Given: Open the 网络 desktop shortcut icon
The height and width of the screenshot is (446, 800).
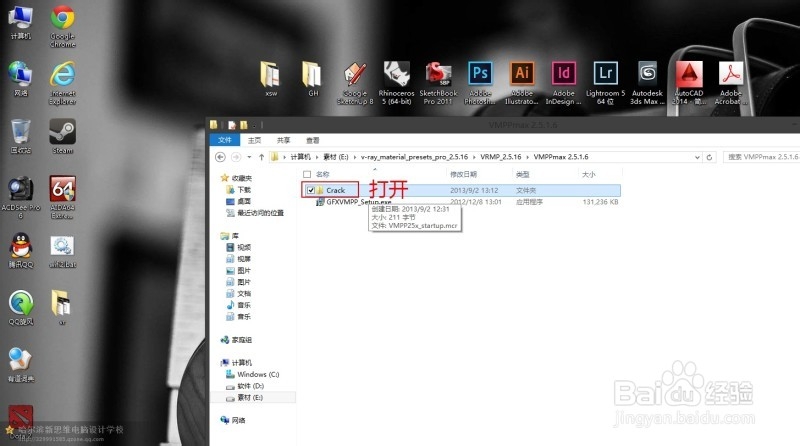Looking at the screenshot, I should point(20,79).
